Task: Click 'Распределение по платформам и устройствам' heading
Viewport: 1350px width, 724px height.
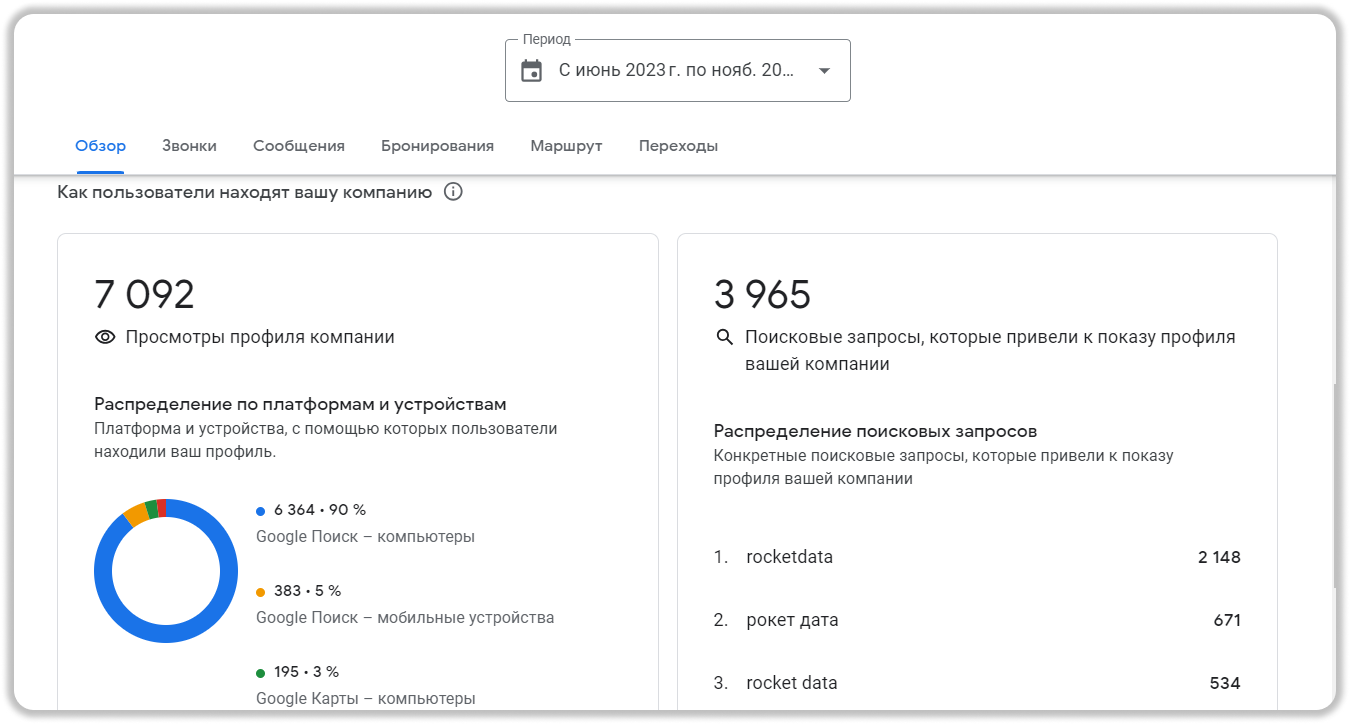Action: 300,405
